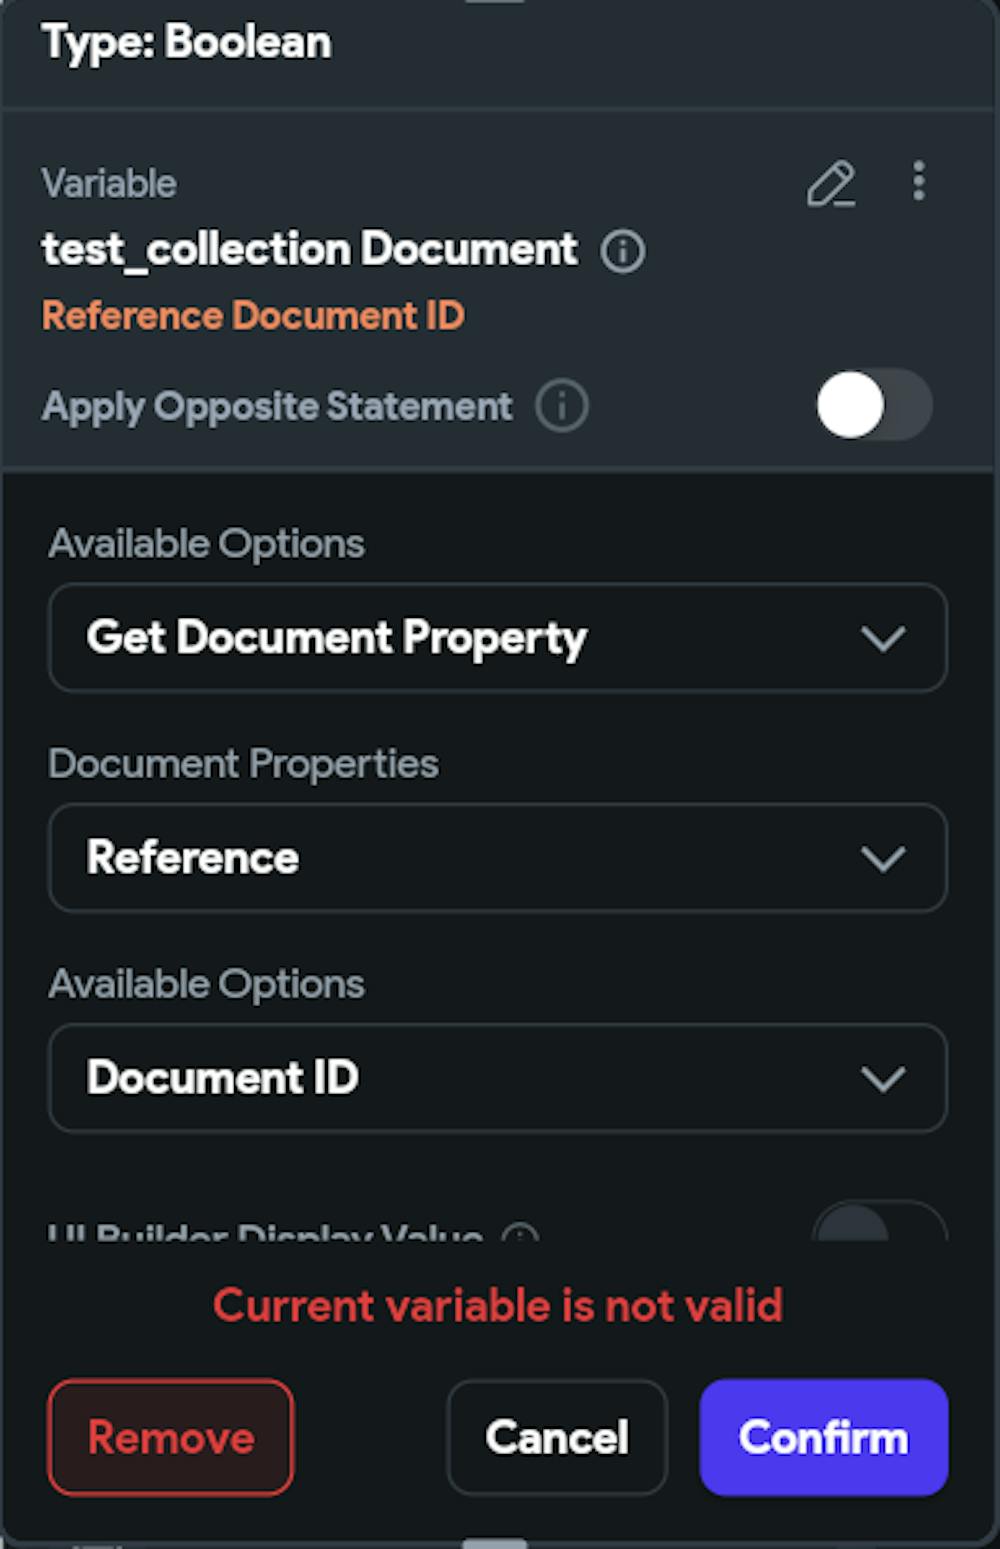The width and height of the screenshot is (1000, 1549).
Task: Open the three-dot more options menu
Action: pos(918,182)
